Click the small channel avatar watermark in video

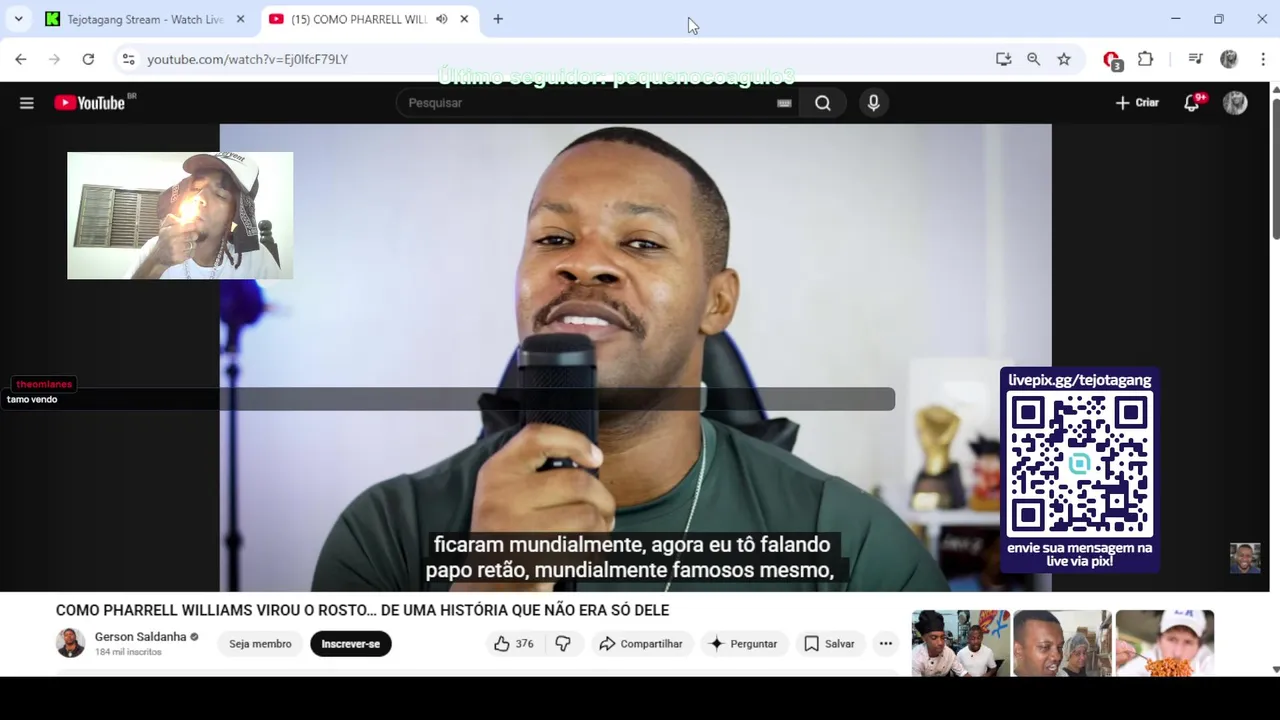coord(1245,558)
